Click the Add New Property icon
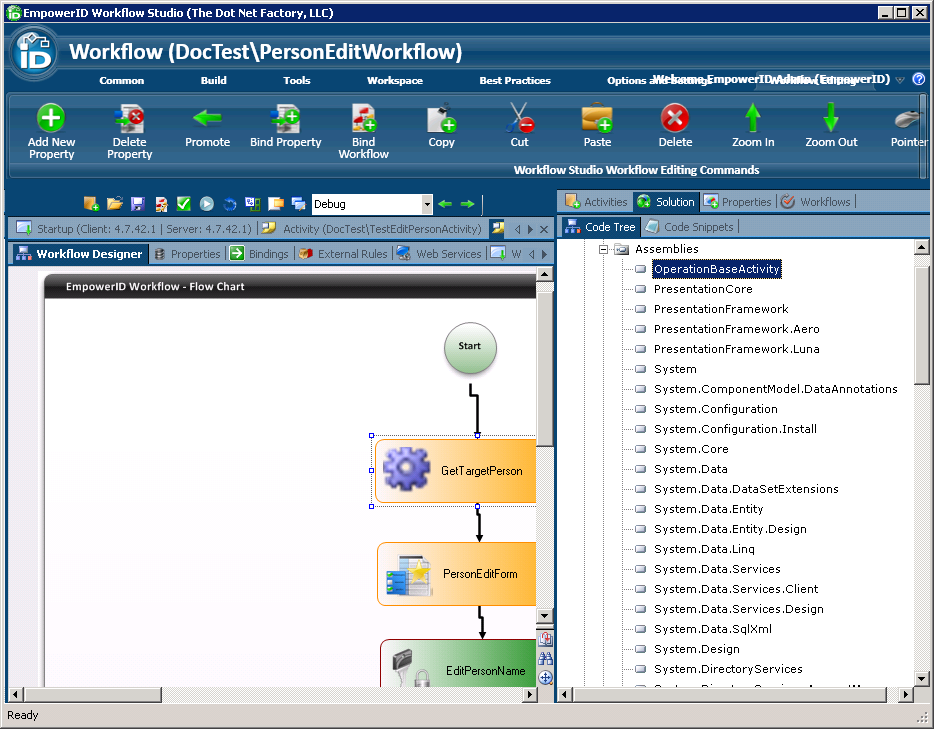The height and width of the screenshot is (729, 934). click(x=51, y=118)
